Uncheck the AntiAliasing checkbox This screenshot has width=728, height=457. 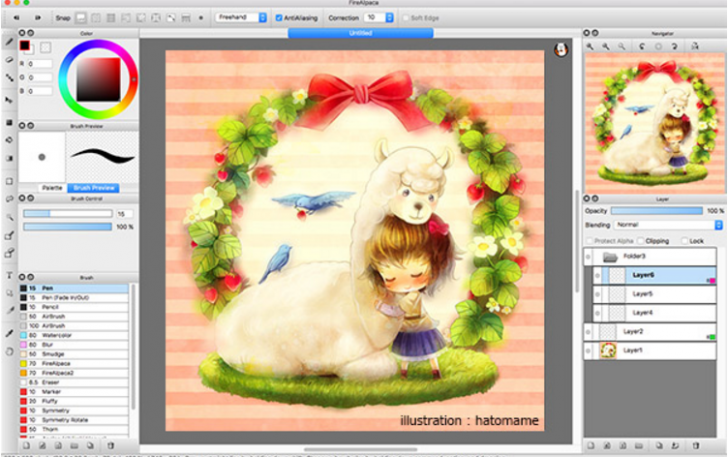click(279, 18)
